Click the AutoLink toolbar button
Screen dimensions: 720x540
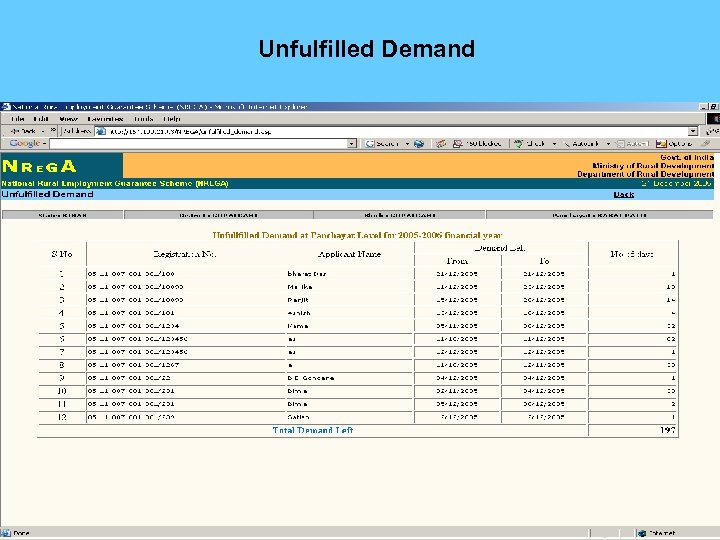pyautogui.click(x=581, y=144)
